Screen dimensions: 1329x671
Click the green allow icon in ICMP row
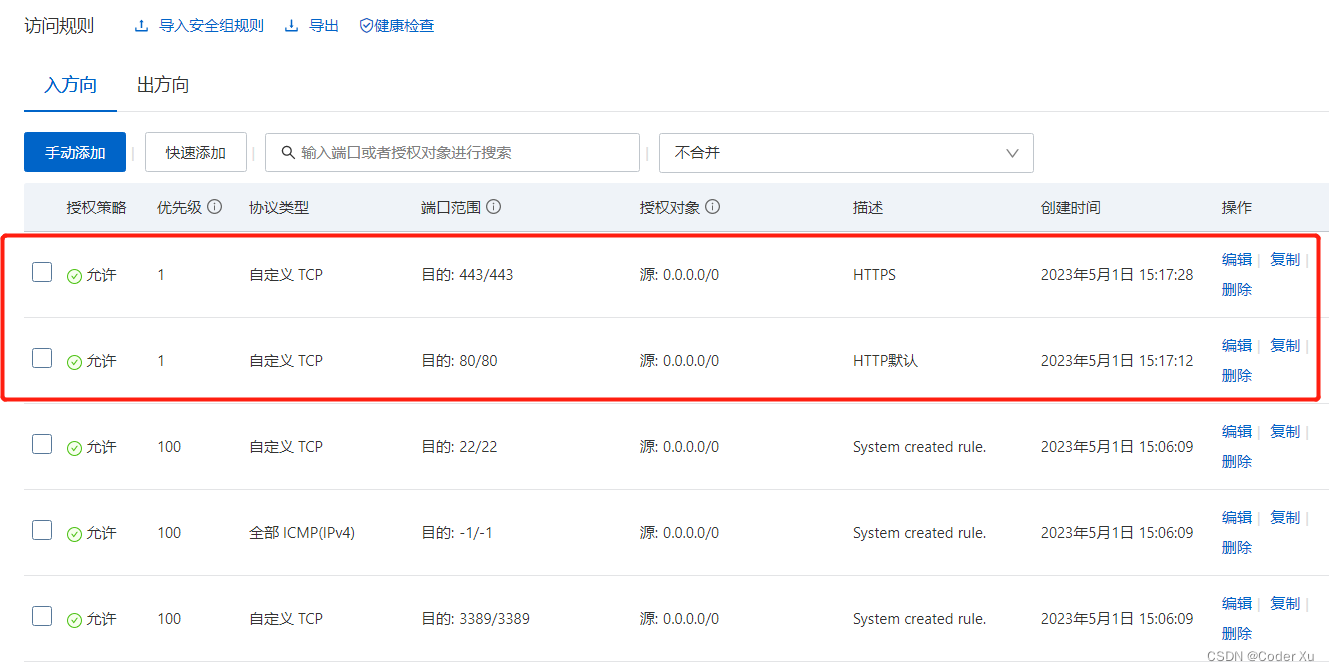tap(74, 534)
